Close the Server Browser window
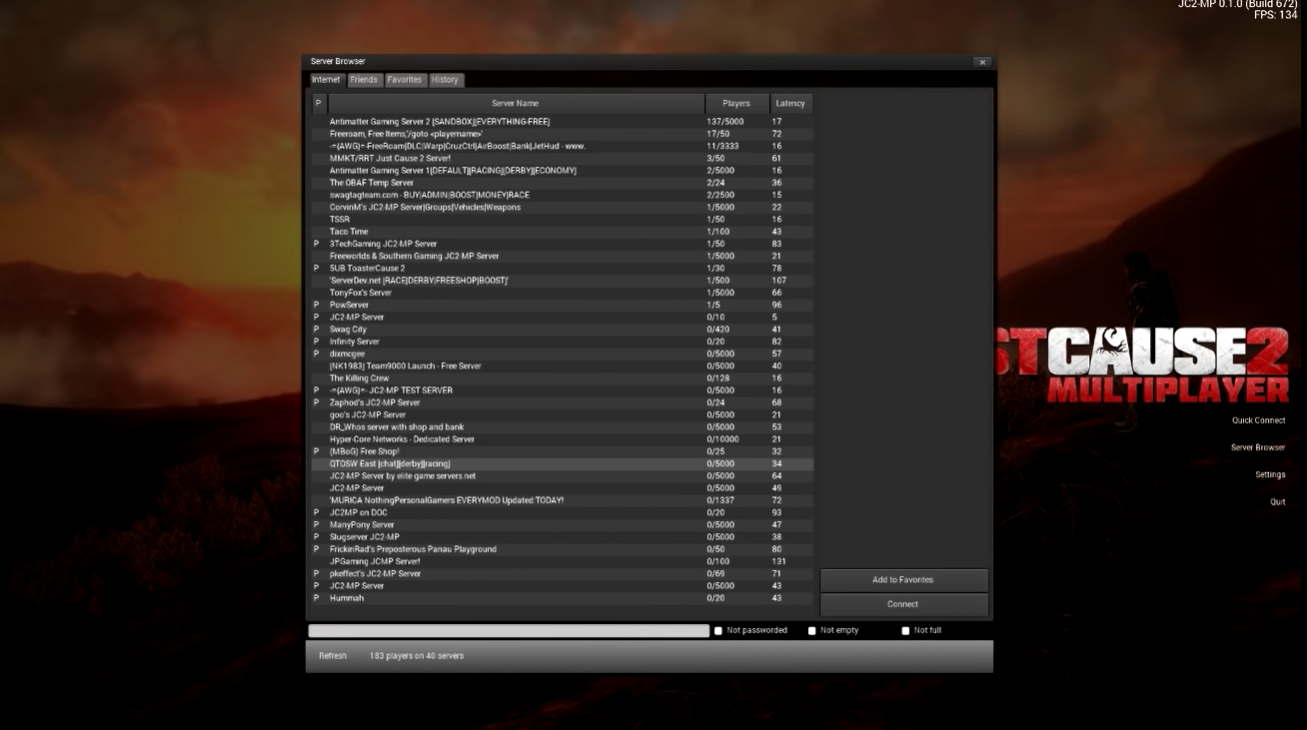 tap(982, 62)
